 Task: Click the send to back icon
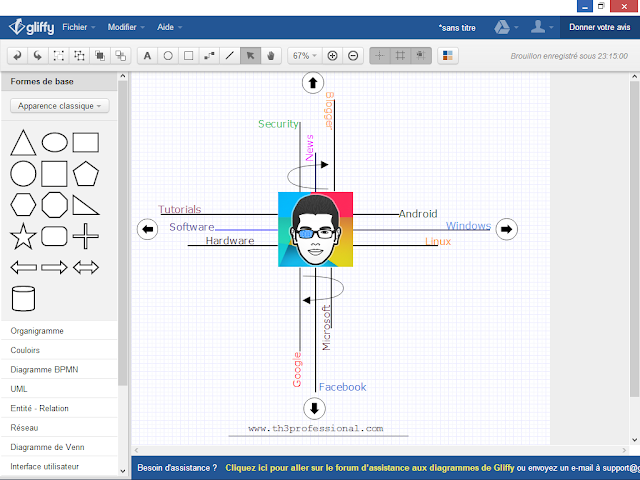point(120,56)
